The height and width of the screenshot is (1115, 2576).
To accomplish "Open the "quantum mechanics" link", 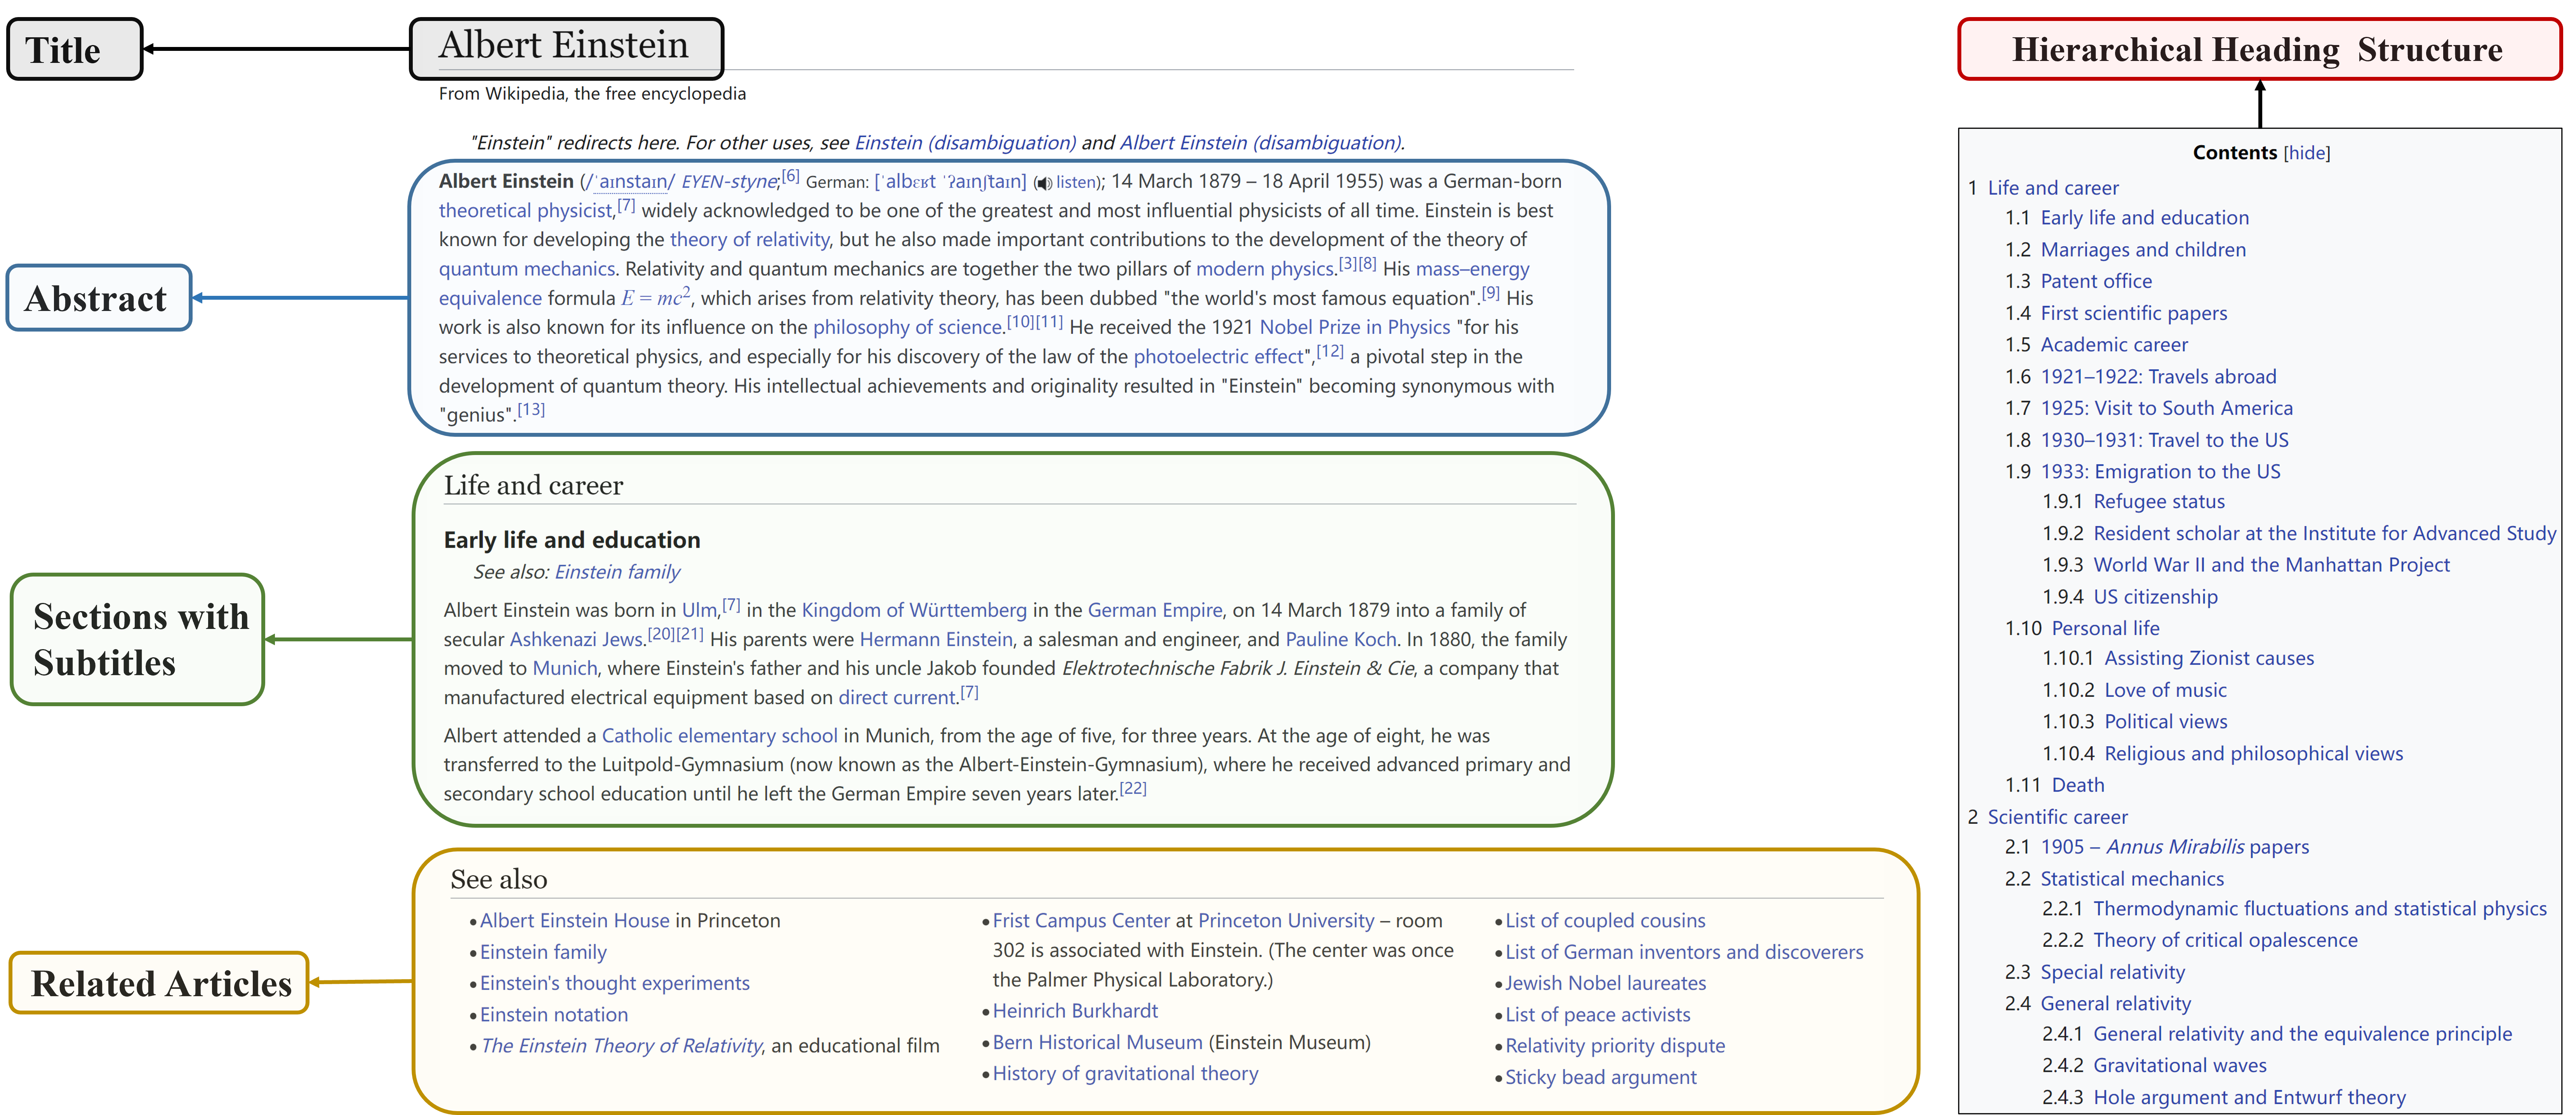I will tap(527, 269).
